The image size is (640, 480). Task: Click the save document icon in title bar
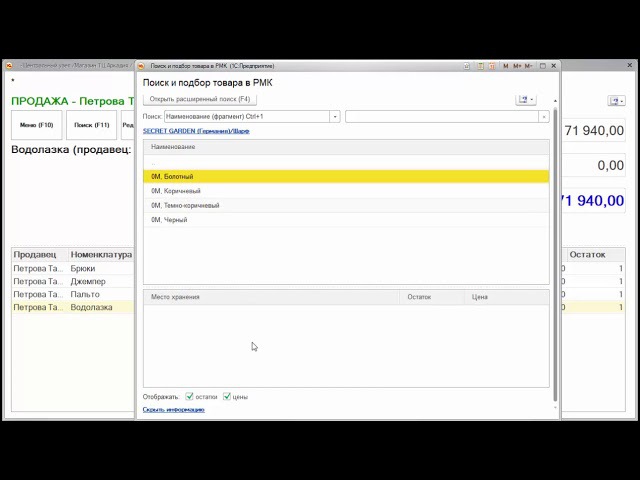tap(467, 66)
